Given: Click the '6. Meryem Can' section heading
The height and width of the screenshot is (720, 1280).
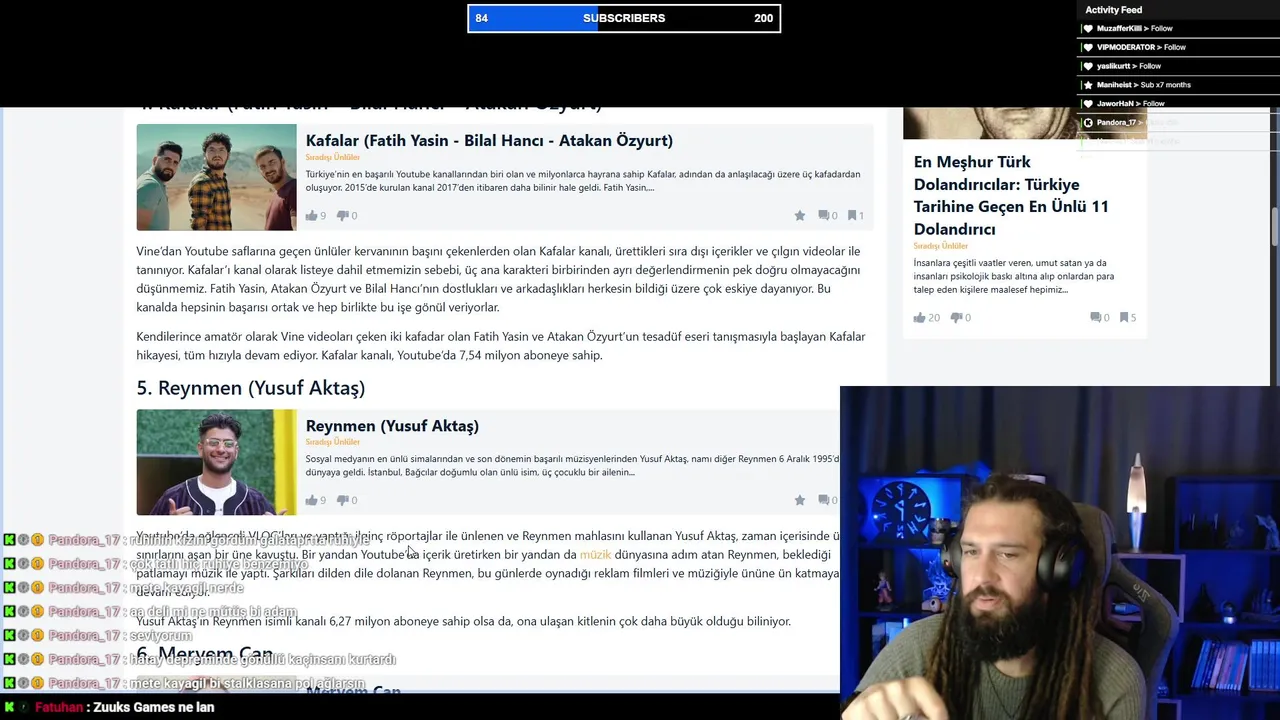Looking at the screenshot, I should (205, 655).
